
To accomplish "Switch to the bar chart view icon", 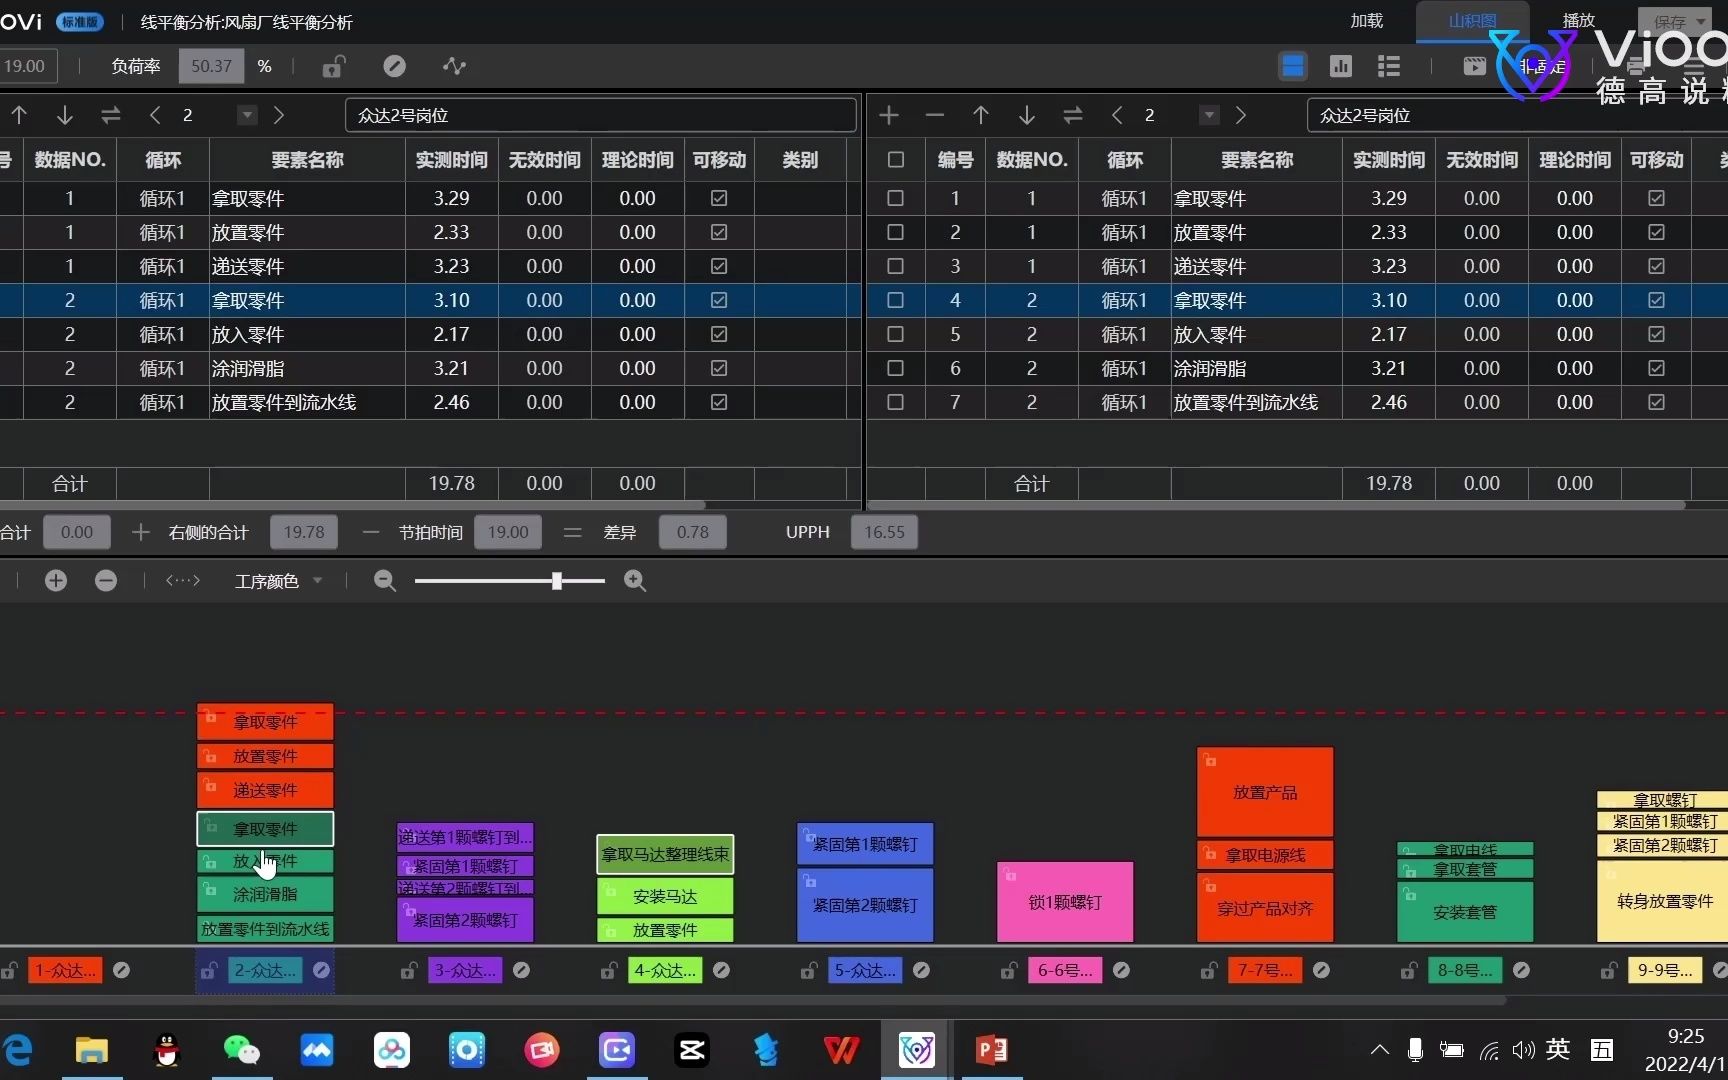I will pyautogui.click(x=1341, y=66).
